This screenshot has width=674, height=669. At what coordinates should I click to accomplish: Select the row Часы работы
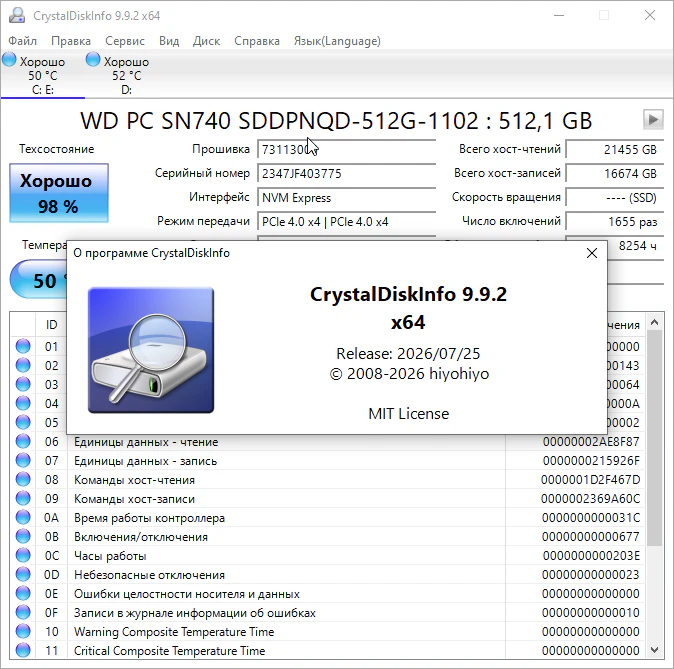(328, 555)
